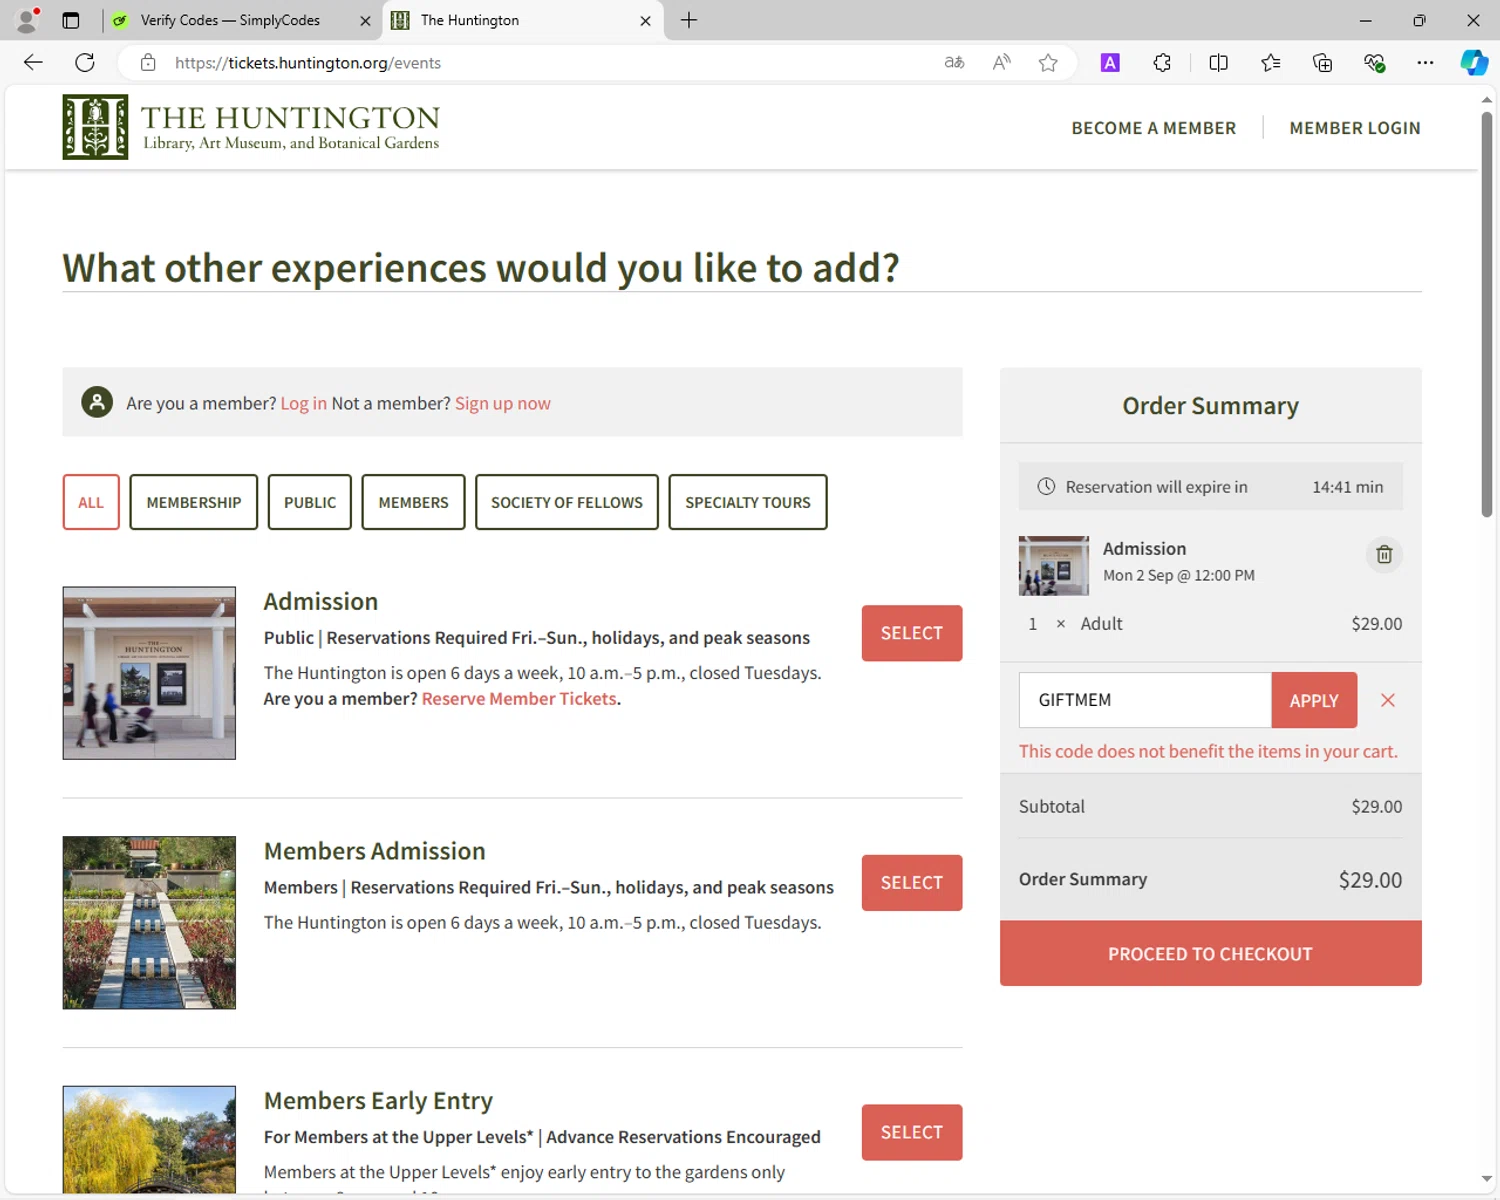Select the Members Admission experience
This screenshot has width=1500, height=1200.
pos(912,883)
